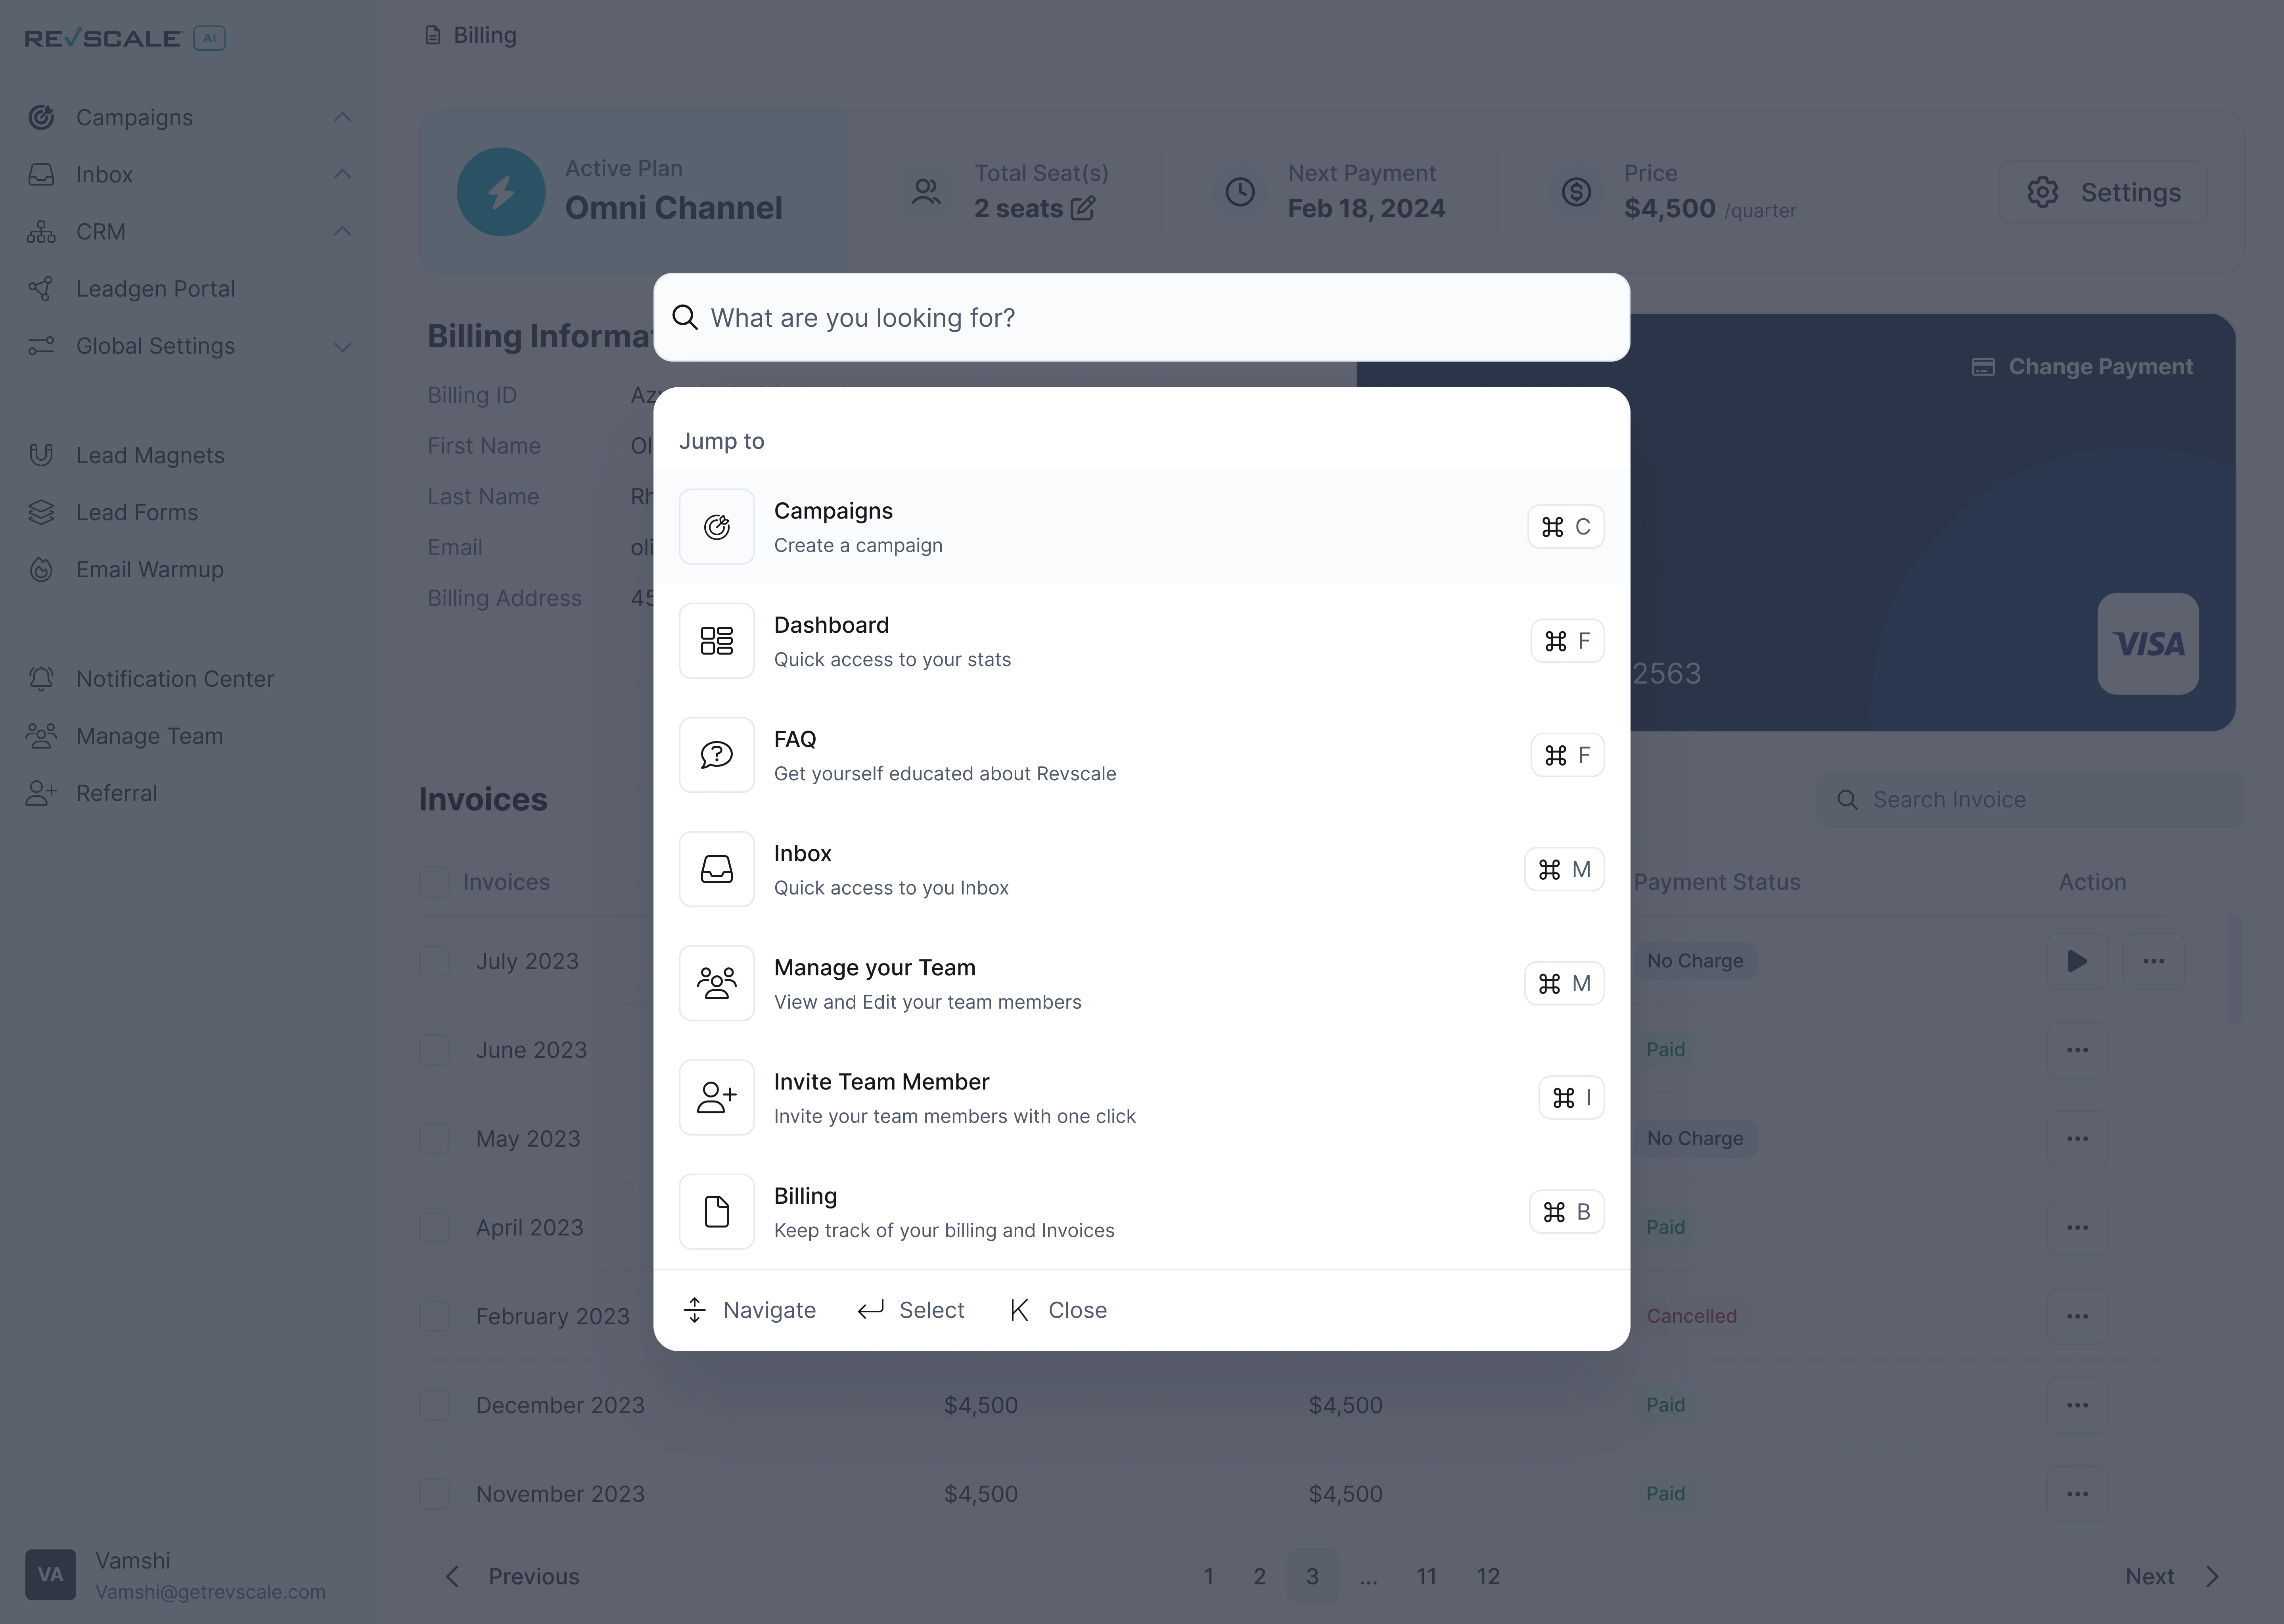The height and width of the screenshot is (1624, 2284).
Task: Click the Email Warmup flame icon
Action: 41,569
